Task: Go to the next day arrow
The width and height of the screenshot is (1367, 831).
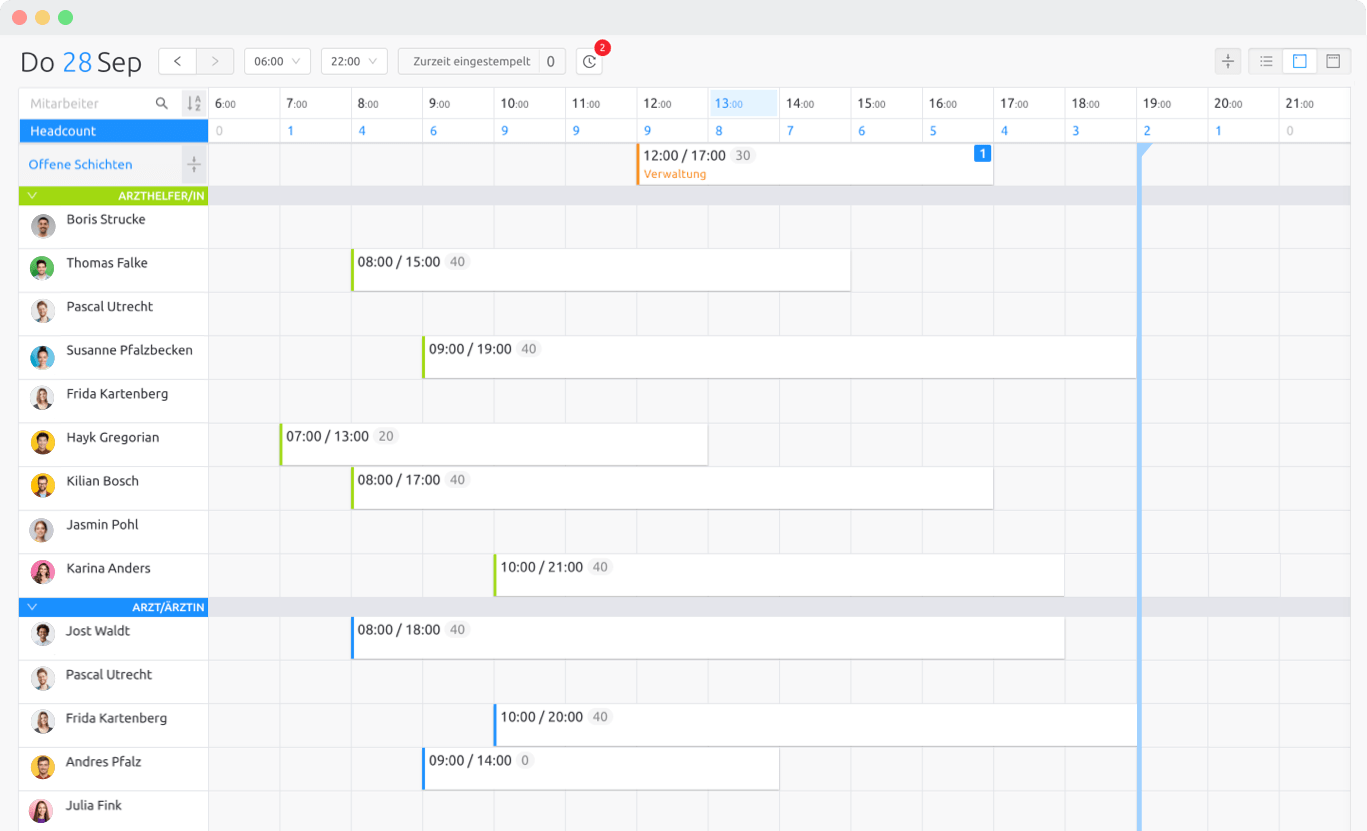Action: coord(215,61)
